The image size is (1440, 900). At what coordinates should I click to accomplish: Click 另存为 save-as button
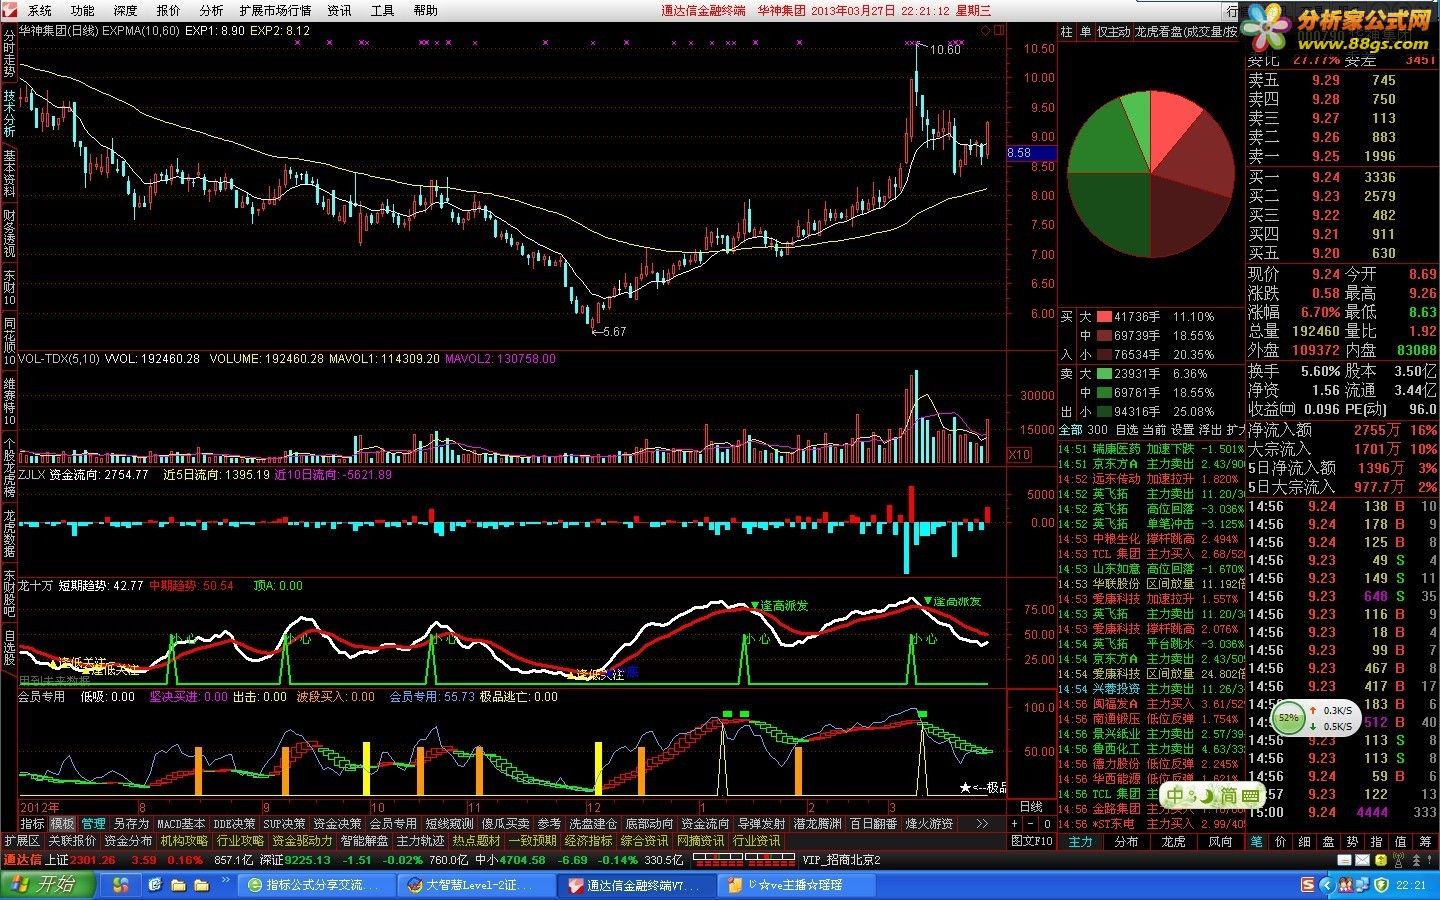click(x=131, y=824)
